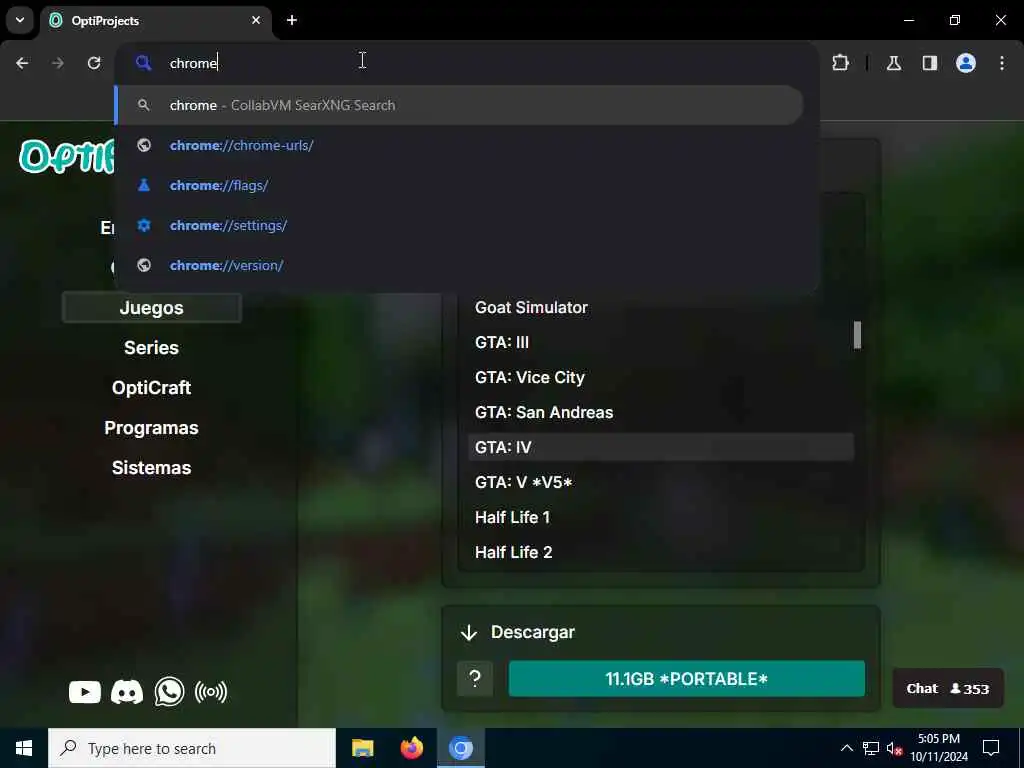Screen dimensions: 1024x768
Task: Click the question mark help button
Action: point(475,679)
